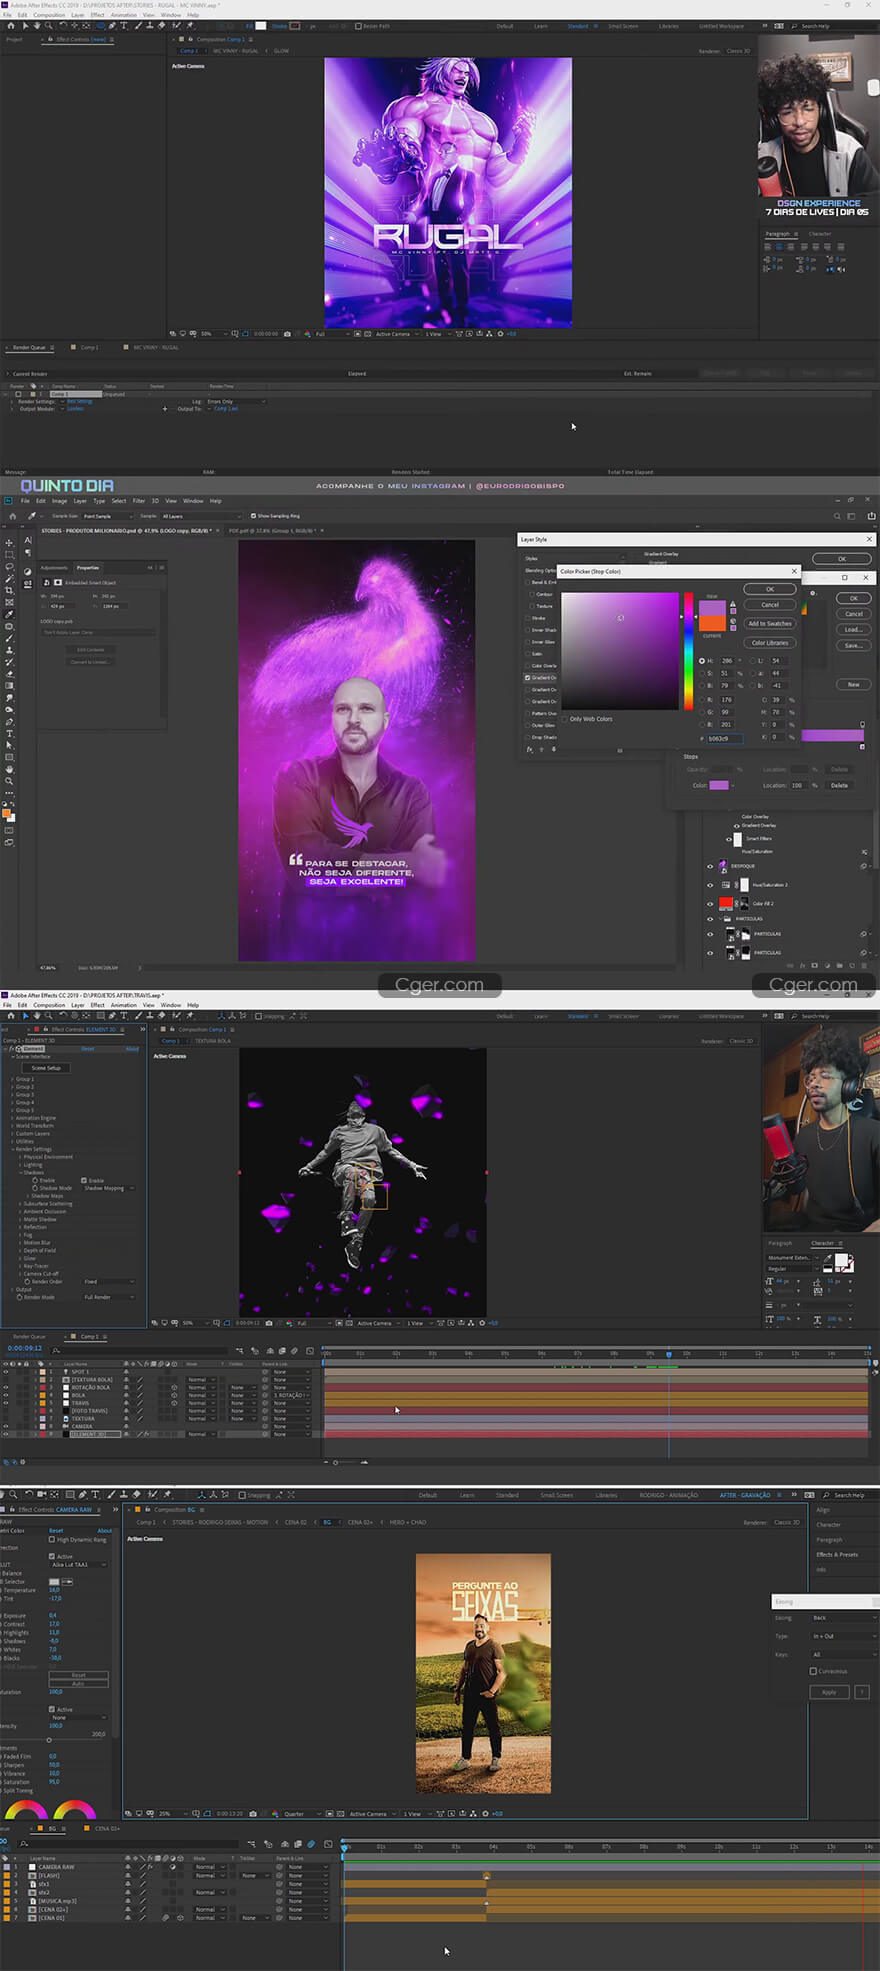Hide the DESFOQUE layer in Photoshop
The image size is (880, 1971).
711,866
